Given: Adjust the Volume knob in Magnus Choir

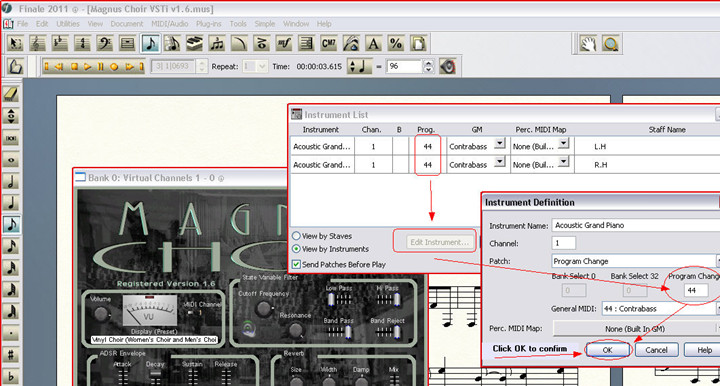Looking at the screenshot, I should coord(100,314).
